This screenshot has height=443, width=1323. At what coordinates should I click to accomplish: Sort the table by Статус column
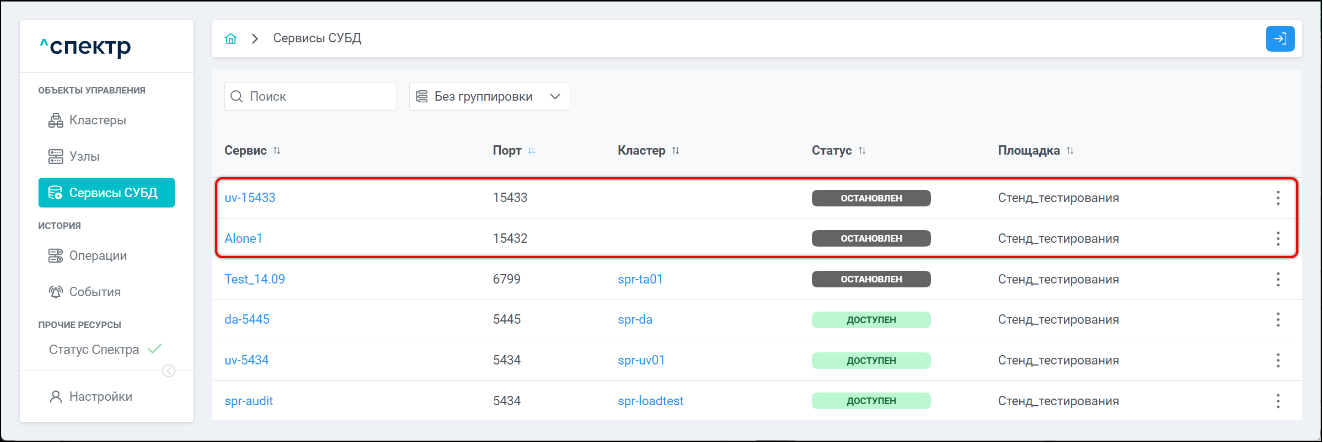pos(861,151)
